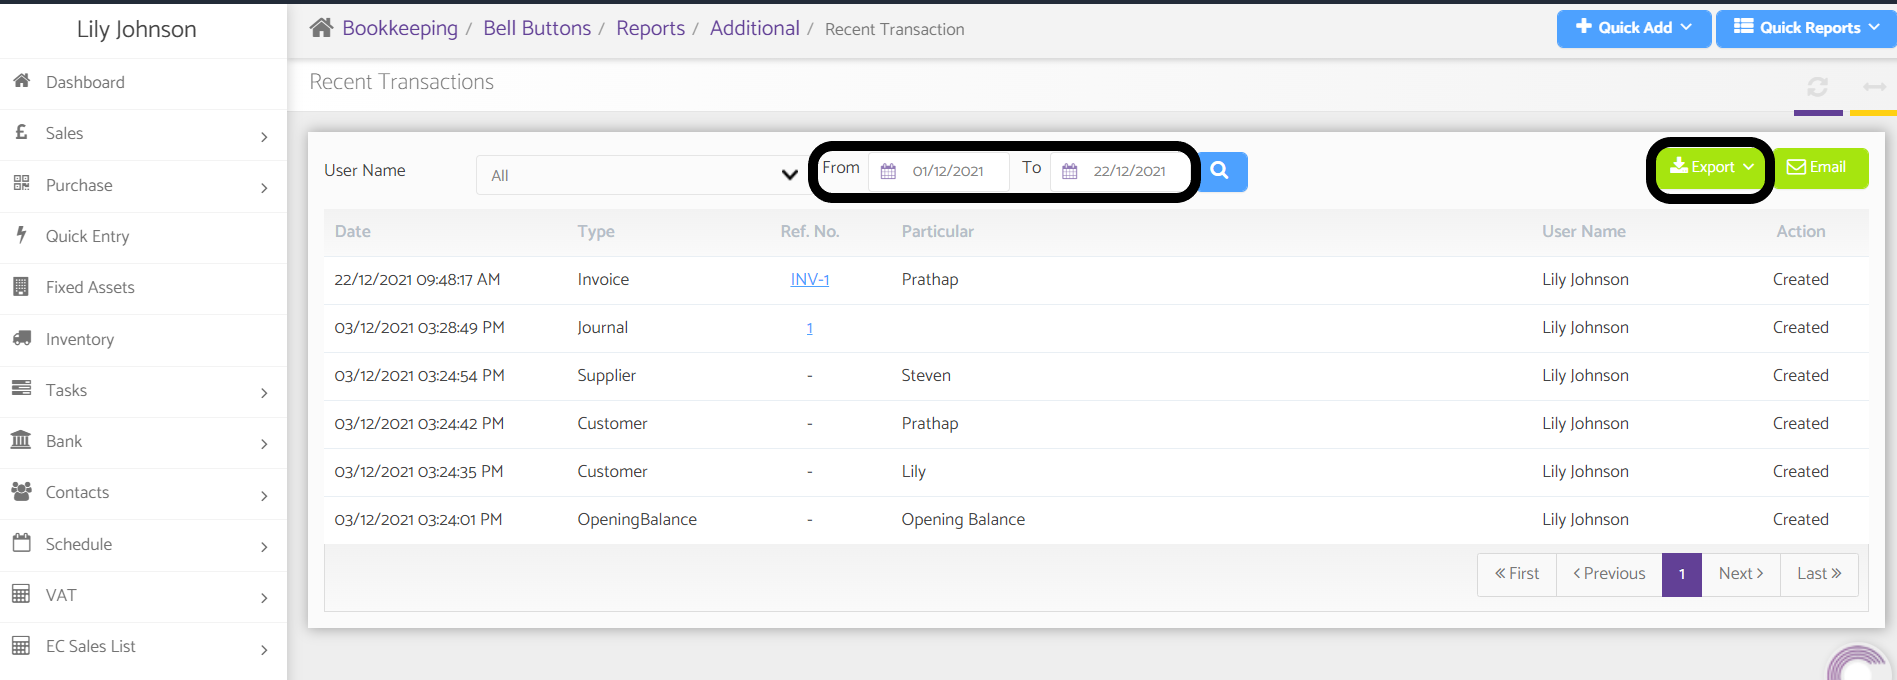
Task: Click the Supplier row Steven cell
Action: tap(926, 376)
